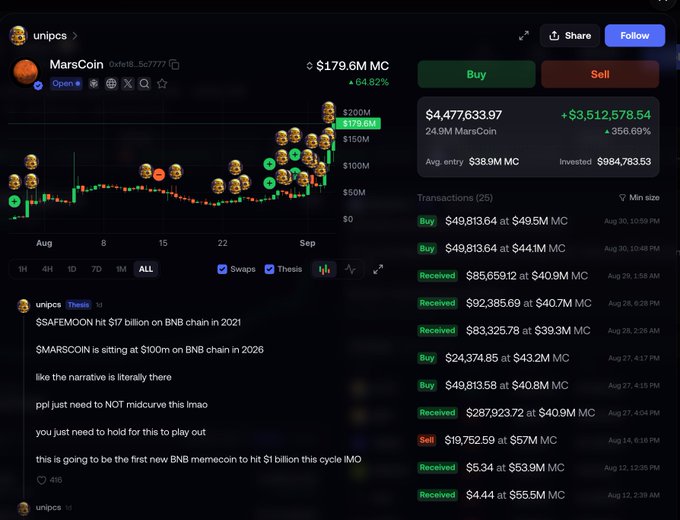Click the +$3,512,578.54 profit value

tap(606, 115)
